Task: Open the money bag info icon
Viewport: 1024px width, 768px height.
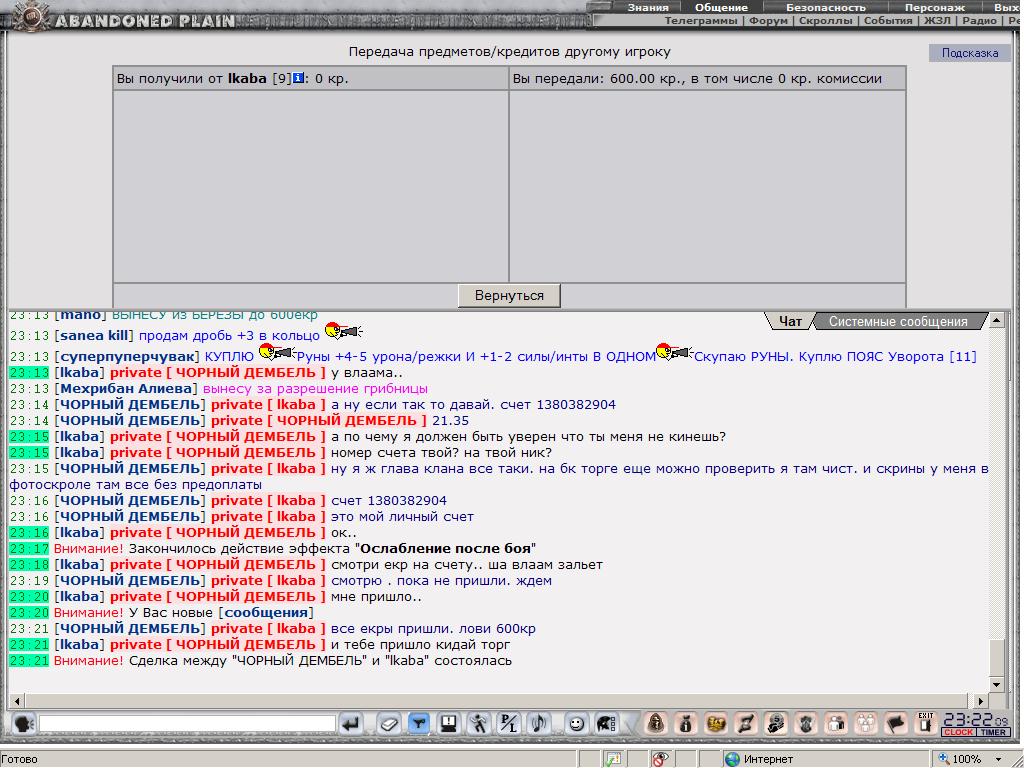Action: coord(686,724)
